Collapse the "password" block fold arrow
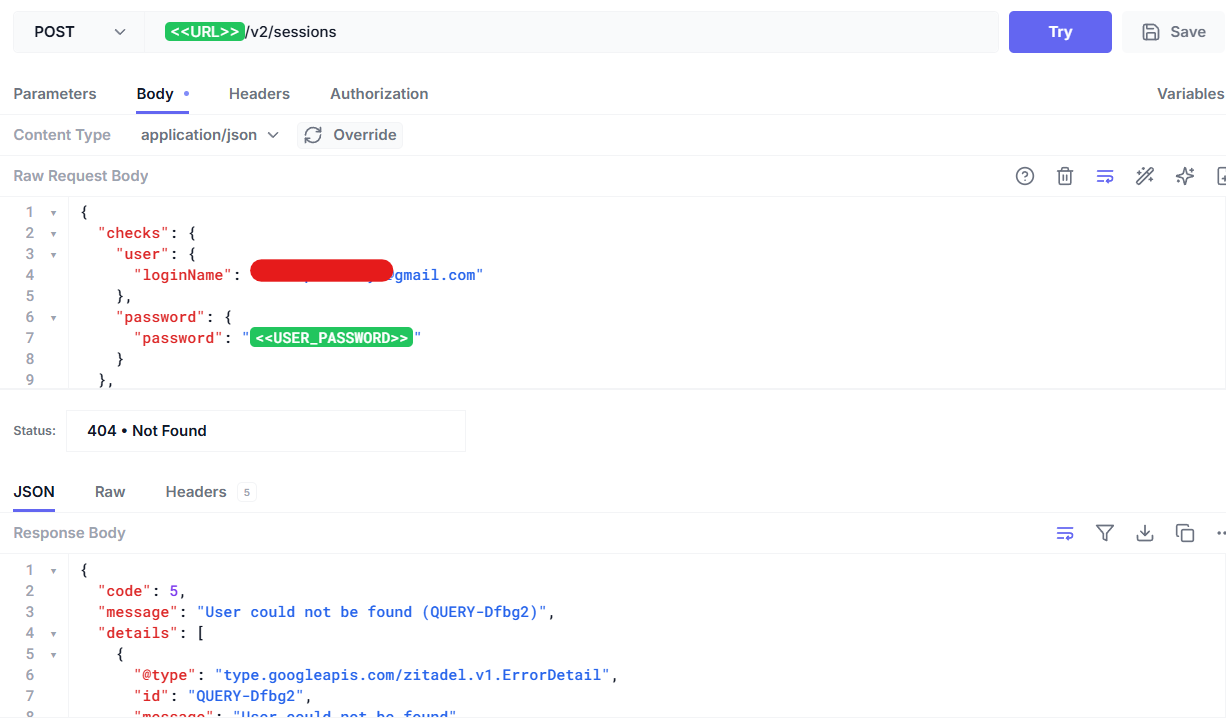The image size is (1226, 727). tap(53, 317)
